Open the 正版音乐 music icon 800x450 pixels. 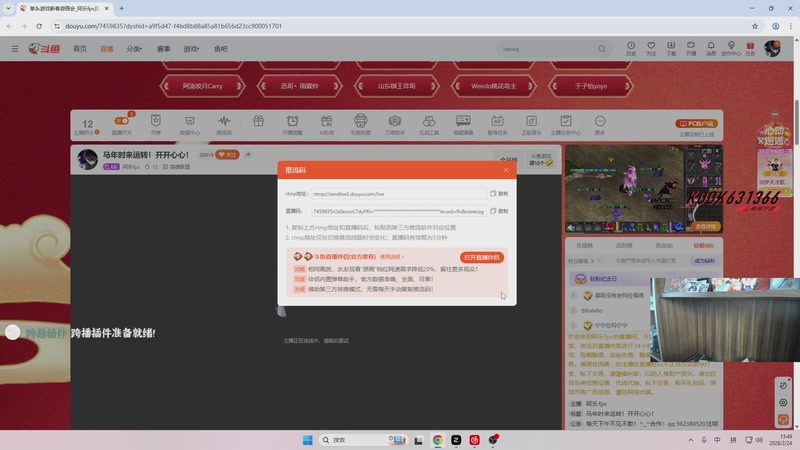point(531,124)
